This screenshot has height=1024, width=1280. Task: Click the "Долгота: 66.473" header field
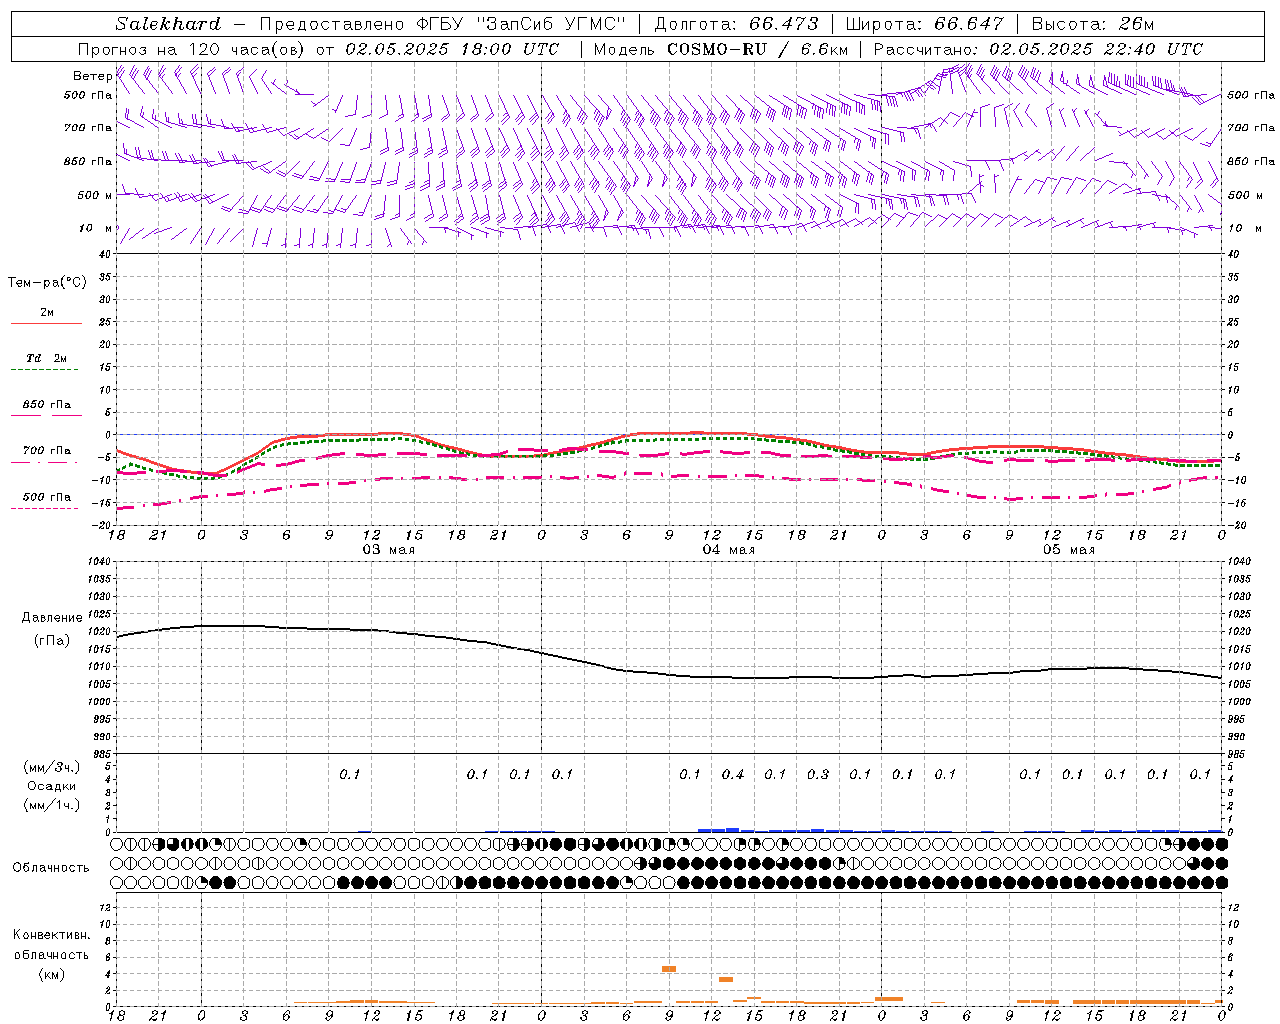pyautogui.click(x=736, y=24)
